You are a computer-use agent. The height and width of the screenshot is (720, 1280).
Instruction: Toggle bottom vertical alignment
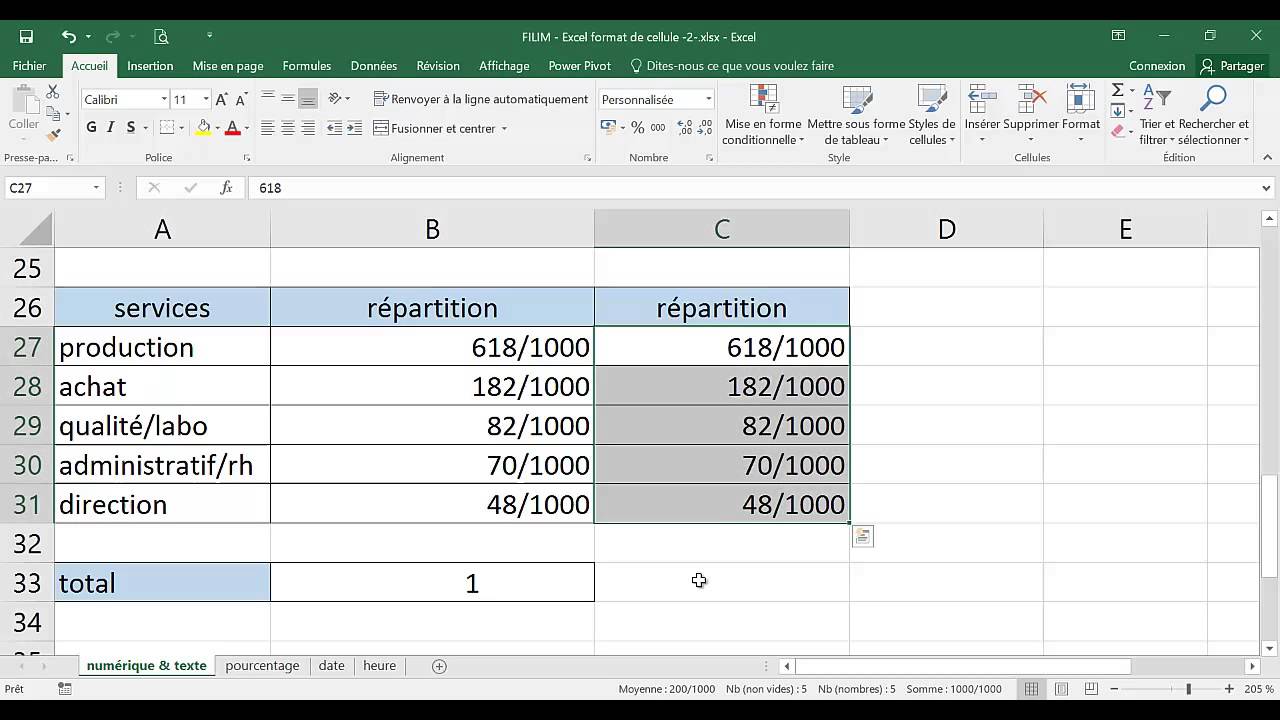click(x=308, y=98)
